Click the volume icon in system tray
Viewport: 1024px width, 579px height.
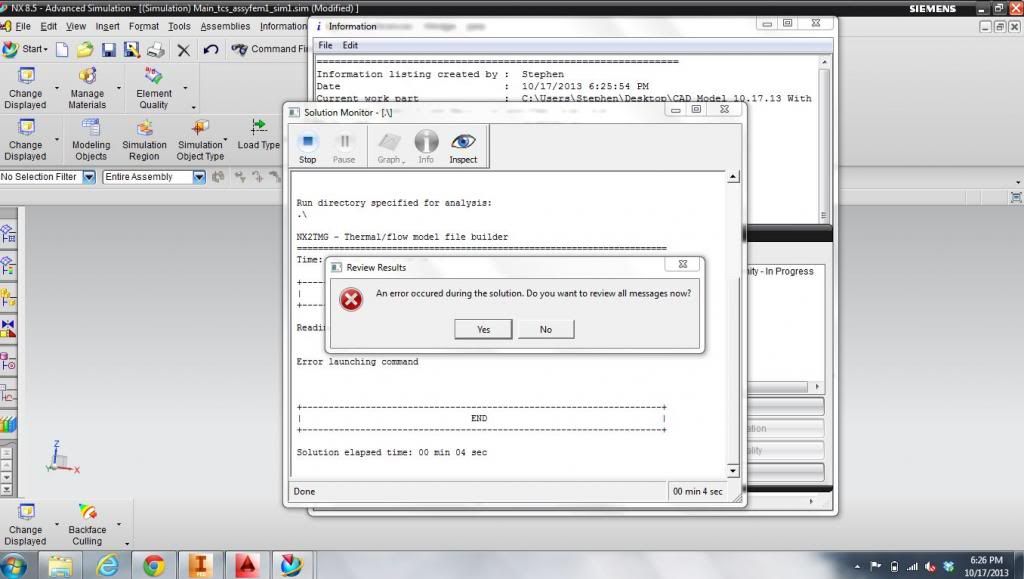tap(931, 567)
